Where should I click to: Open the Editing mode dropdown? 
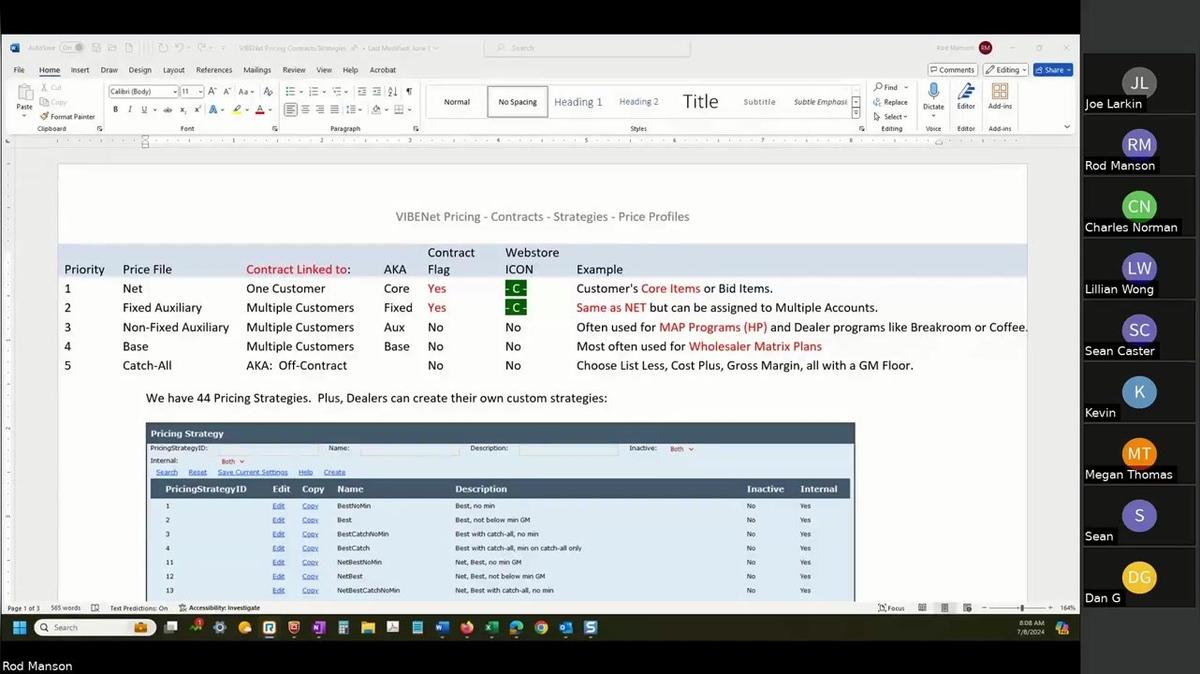1005,69
